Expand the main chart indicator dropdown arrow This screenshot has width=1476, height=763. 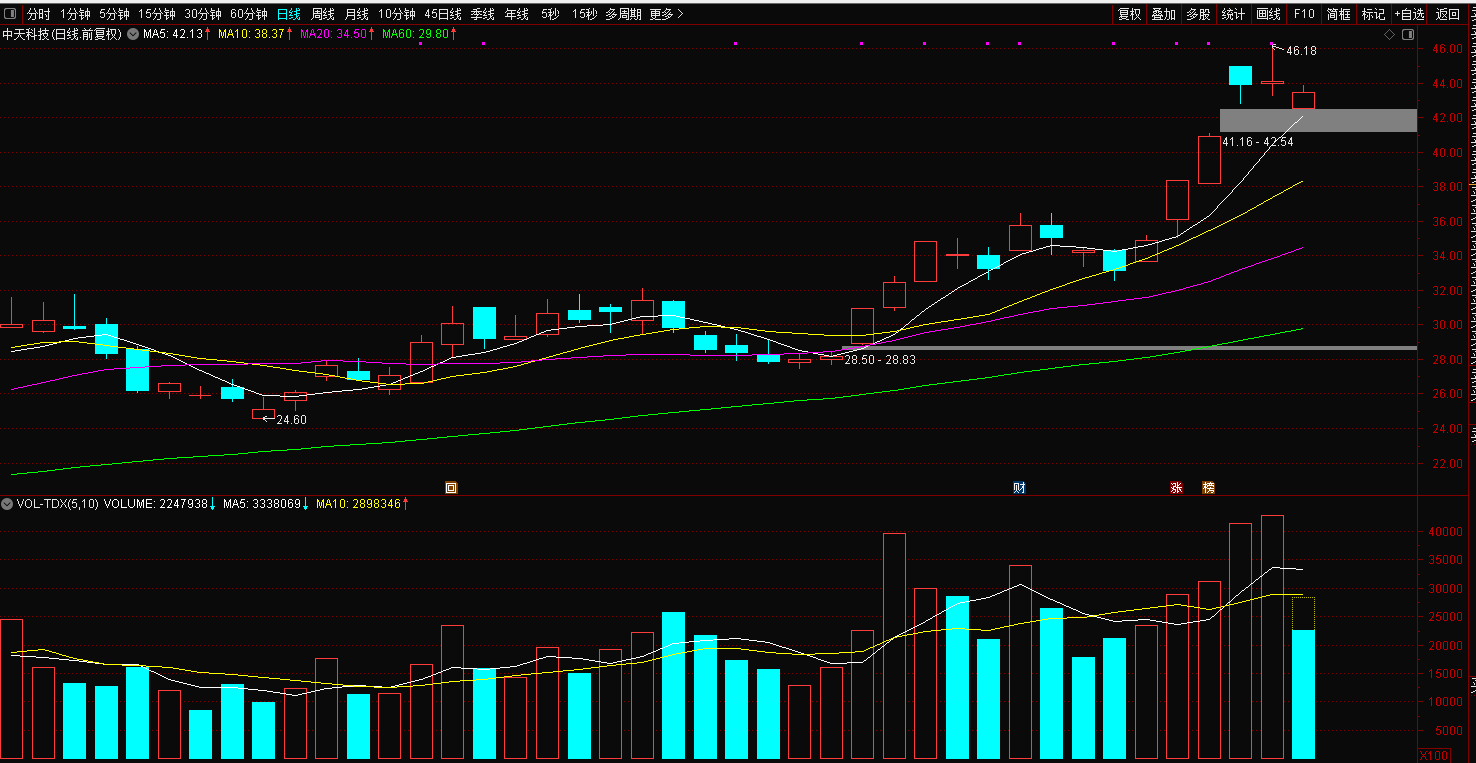click(132, 34)
